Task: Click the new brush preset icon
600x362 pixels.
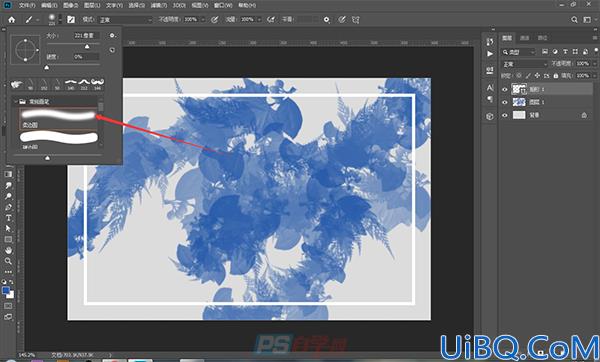Action: [112, 50]
